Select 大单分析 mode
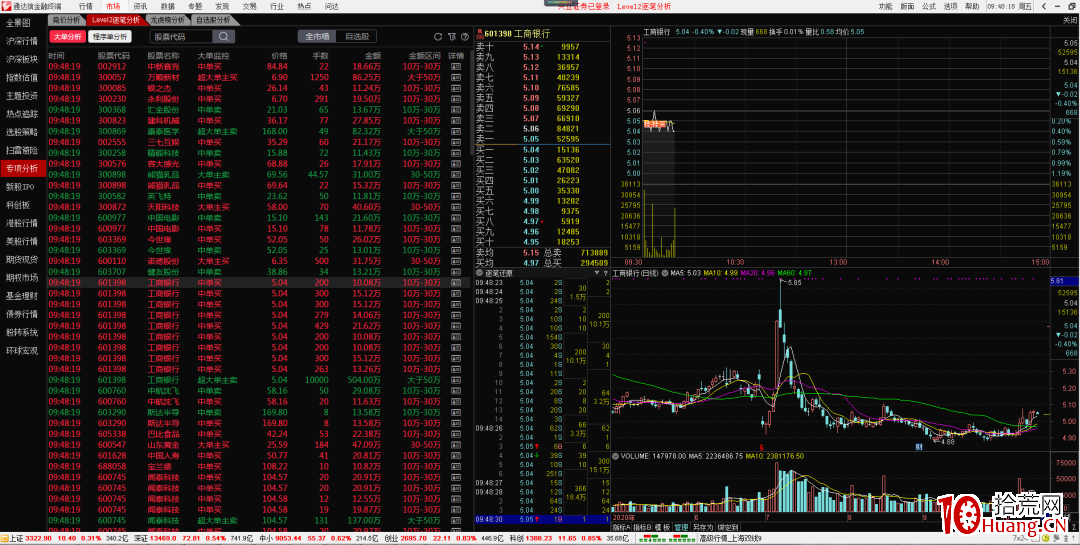 (67, 37)
